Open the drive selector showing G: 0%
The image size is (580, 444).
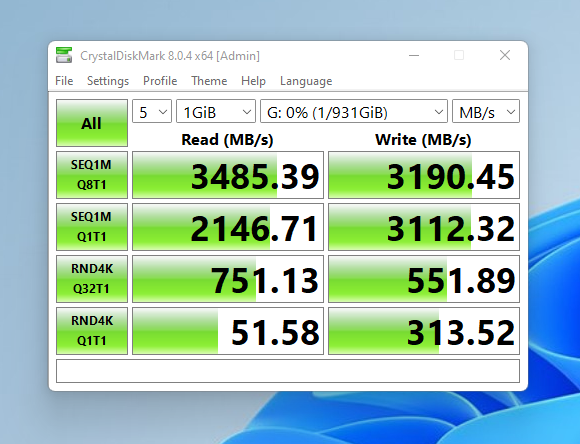[x=354, y=111]
